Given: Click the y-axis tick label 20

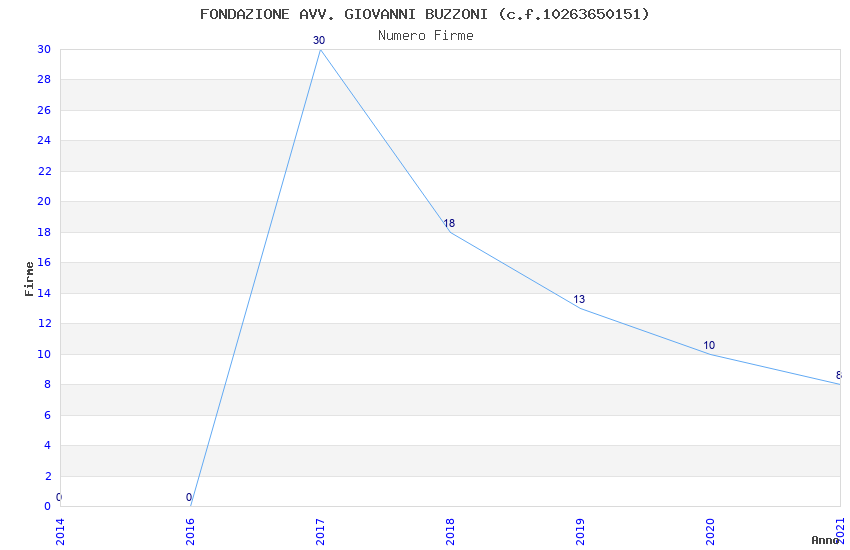Looking at the screenshot, I should point(44,202).
